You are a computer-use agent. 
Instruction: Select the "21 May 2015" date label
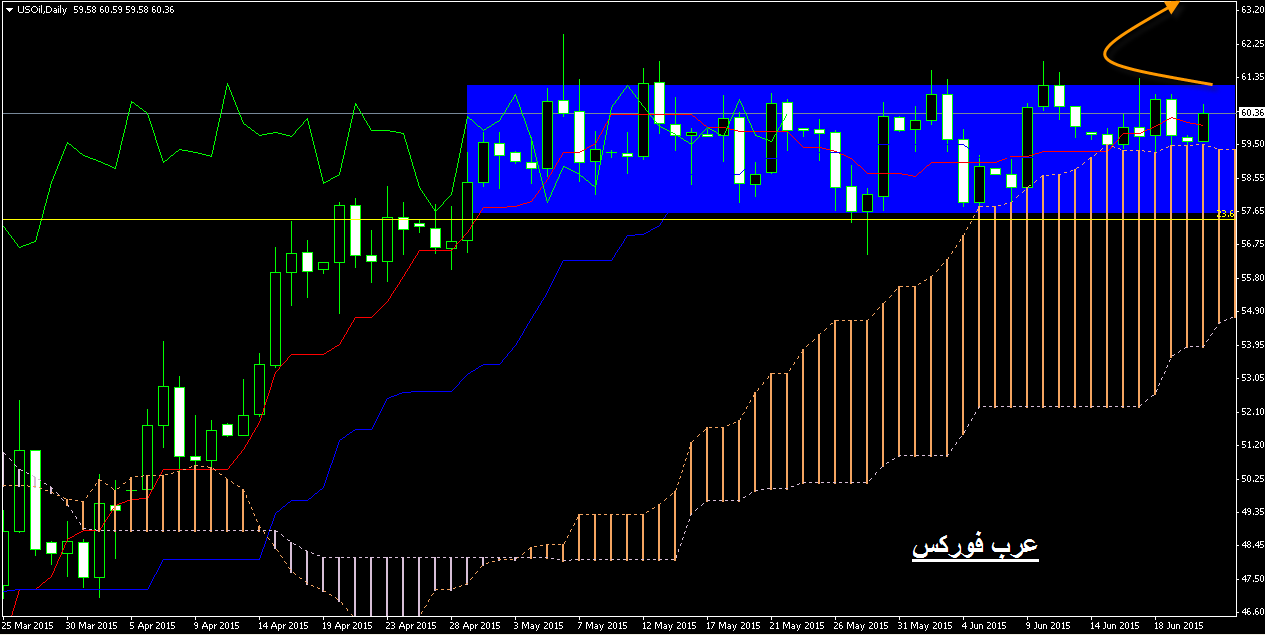point(796,627)
